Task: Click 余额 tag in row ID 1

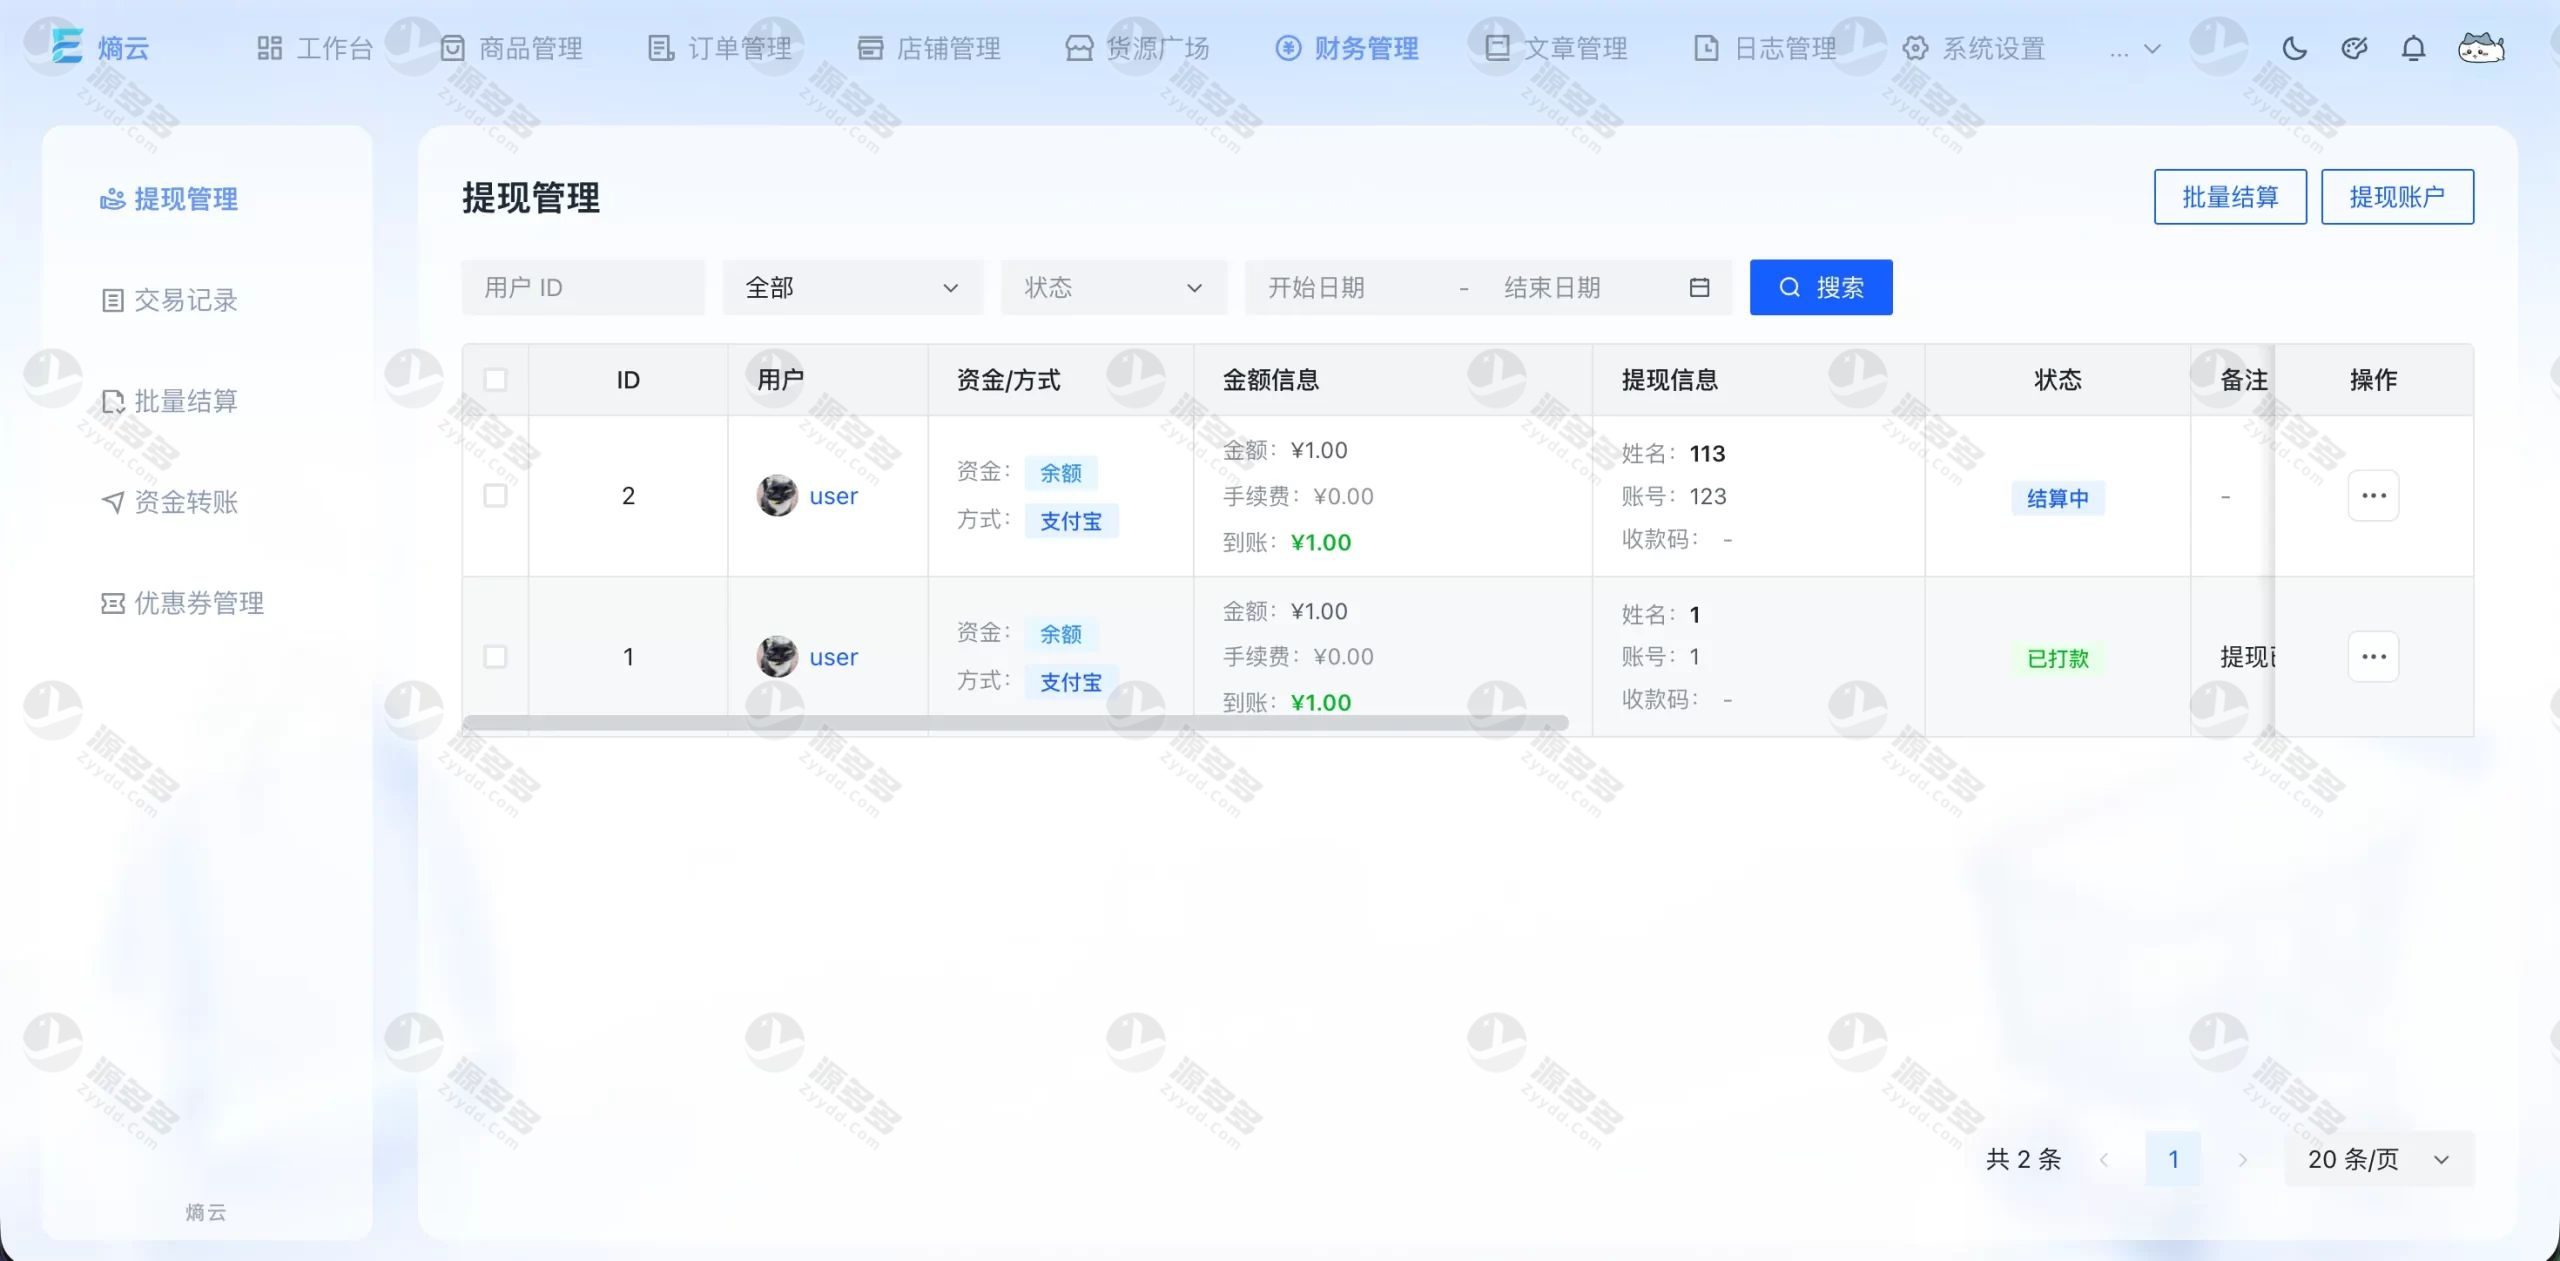Action: (x=1061, y=634)
